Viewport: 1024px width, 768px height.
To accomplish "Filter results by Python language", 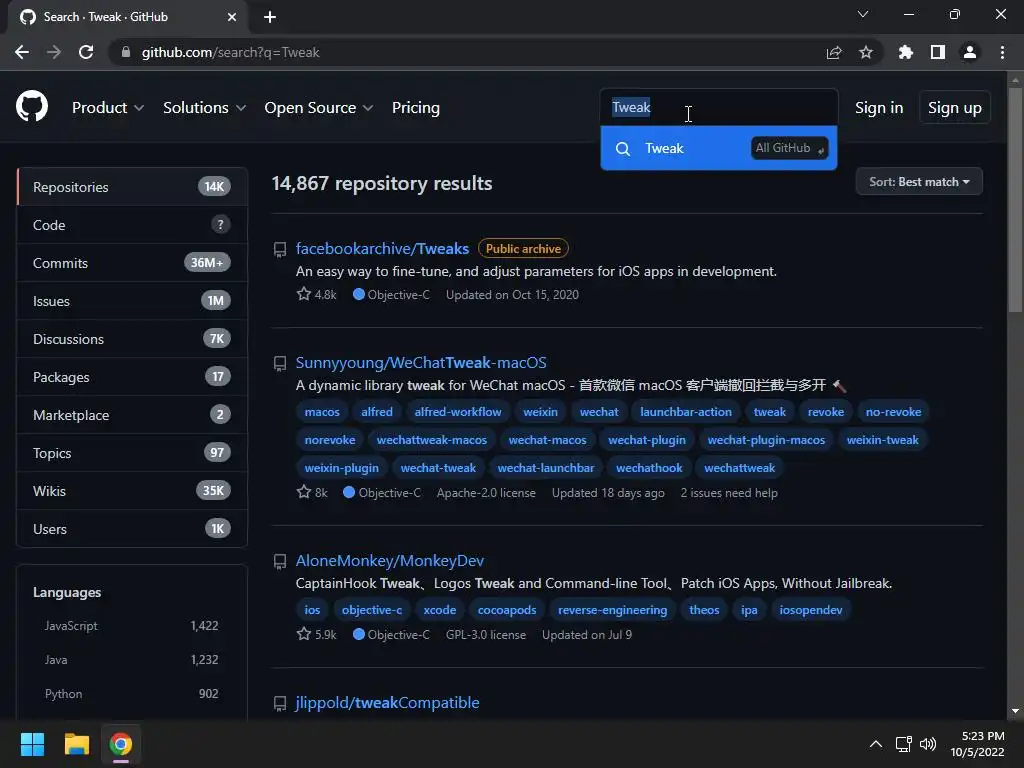I will click(x=131, y=694).
